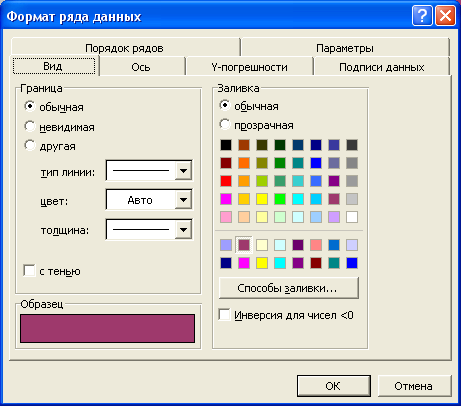Screen dimensions: 461x406
Task: Expand the 'цвет' Авто dropdown
Action: coord(183,200)
